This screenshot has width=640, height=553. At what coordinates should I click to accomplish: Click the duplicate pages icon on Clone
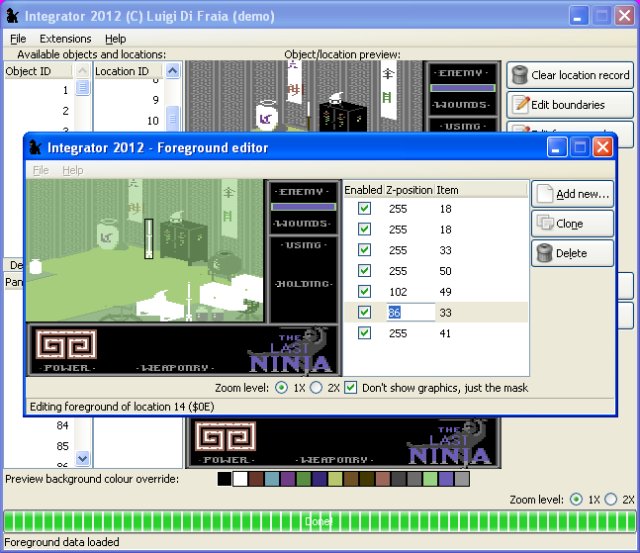point(545,223)
